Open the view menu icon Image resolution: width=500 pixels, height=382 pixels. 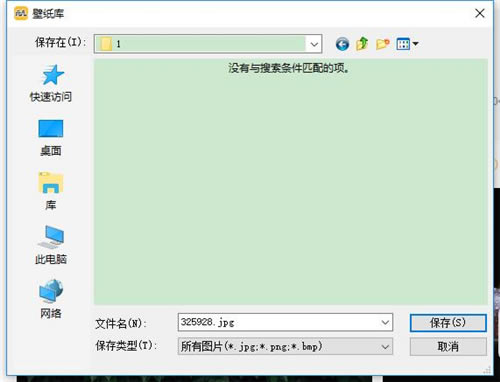pos(403,44)
